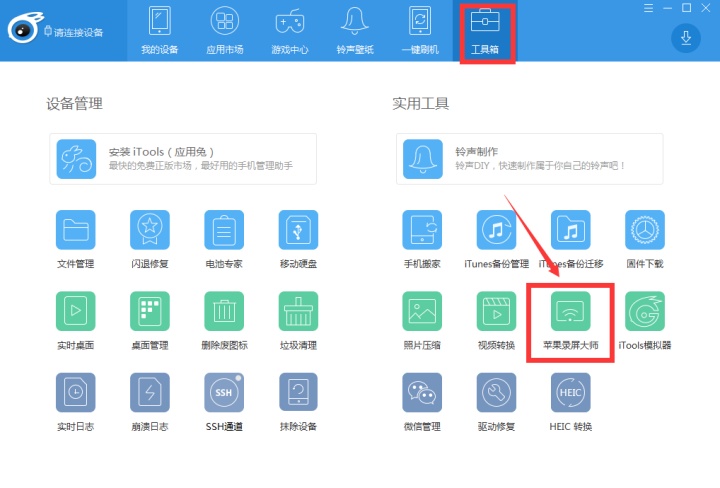The height and width of the screenshot is (488, 720).
Task: Click the 安装 iTools (应用兔) banner
Action: (183, 159)
